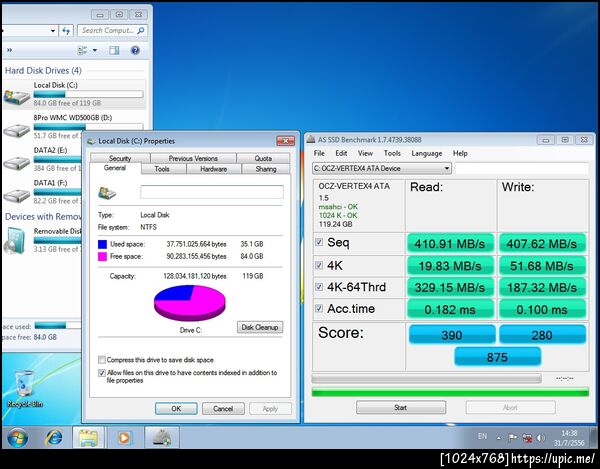Start the AS SSD benchmark
Image resolution: width=600 pixels, height=469 pixels.
(401, 407)
